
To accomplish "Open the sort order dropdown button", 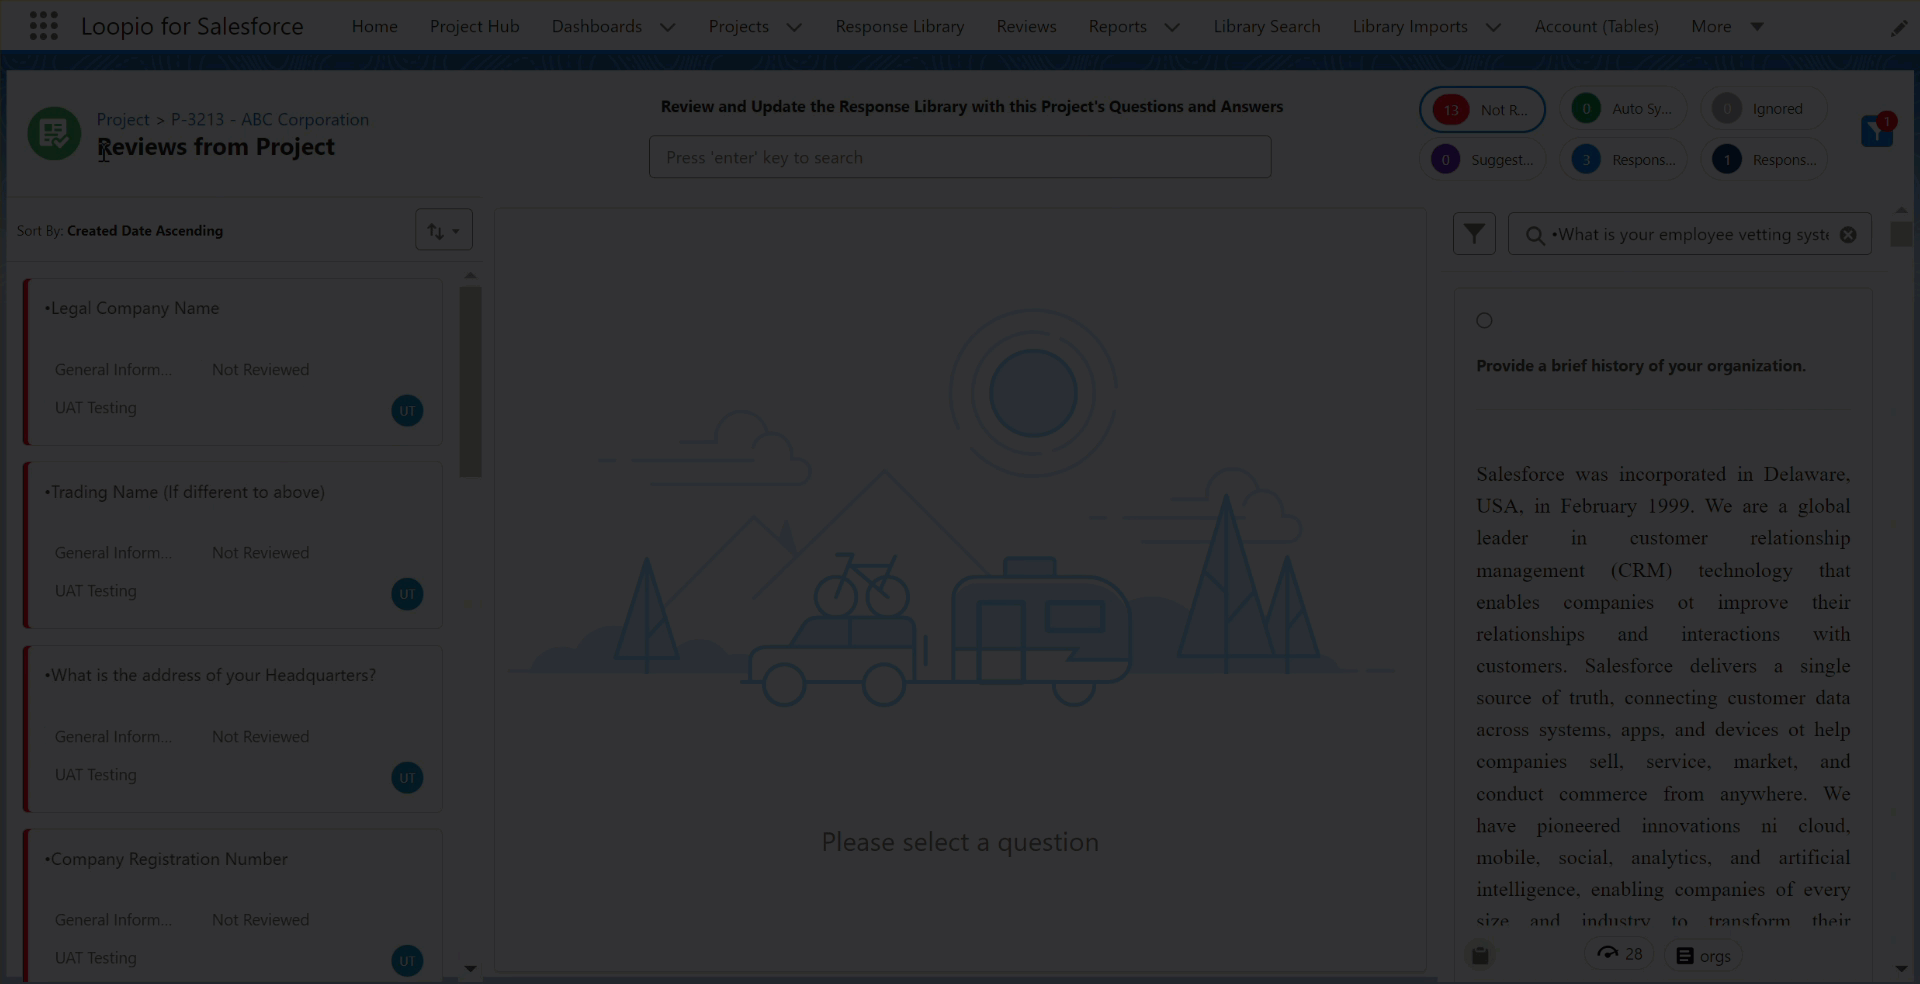I will pos(443,230).
